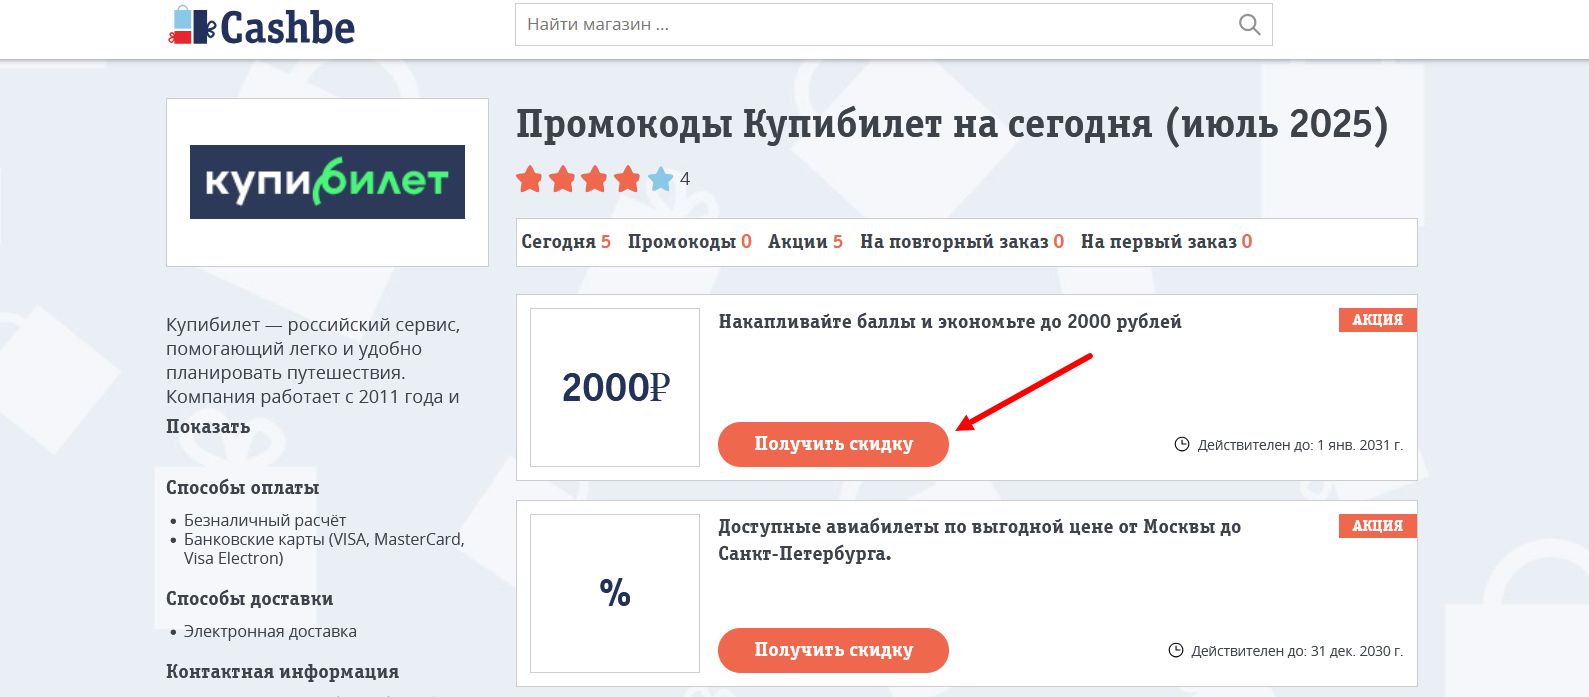This screenshot has height=697, width=1589.
Task: Select the first rating star
Action: [x=530, y=179]
